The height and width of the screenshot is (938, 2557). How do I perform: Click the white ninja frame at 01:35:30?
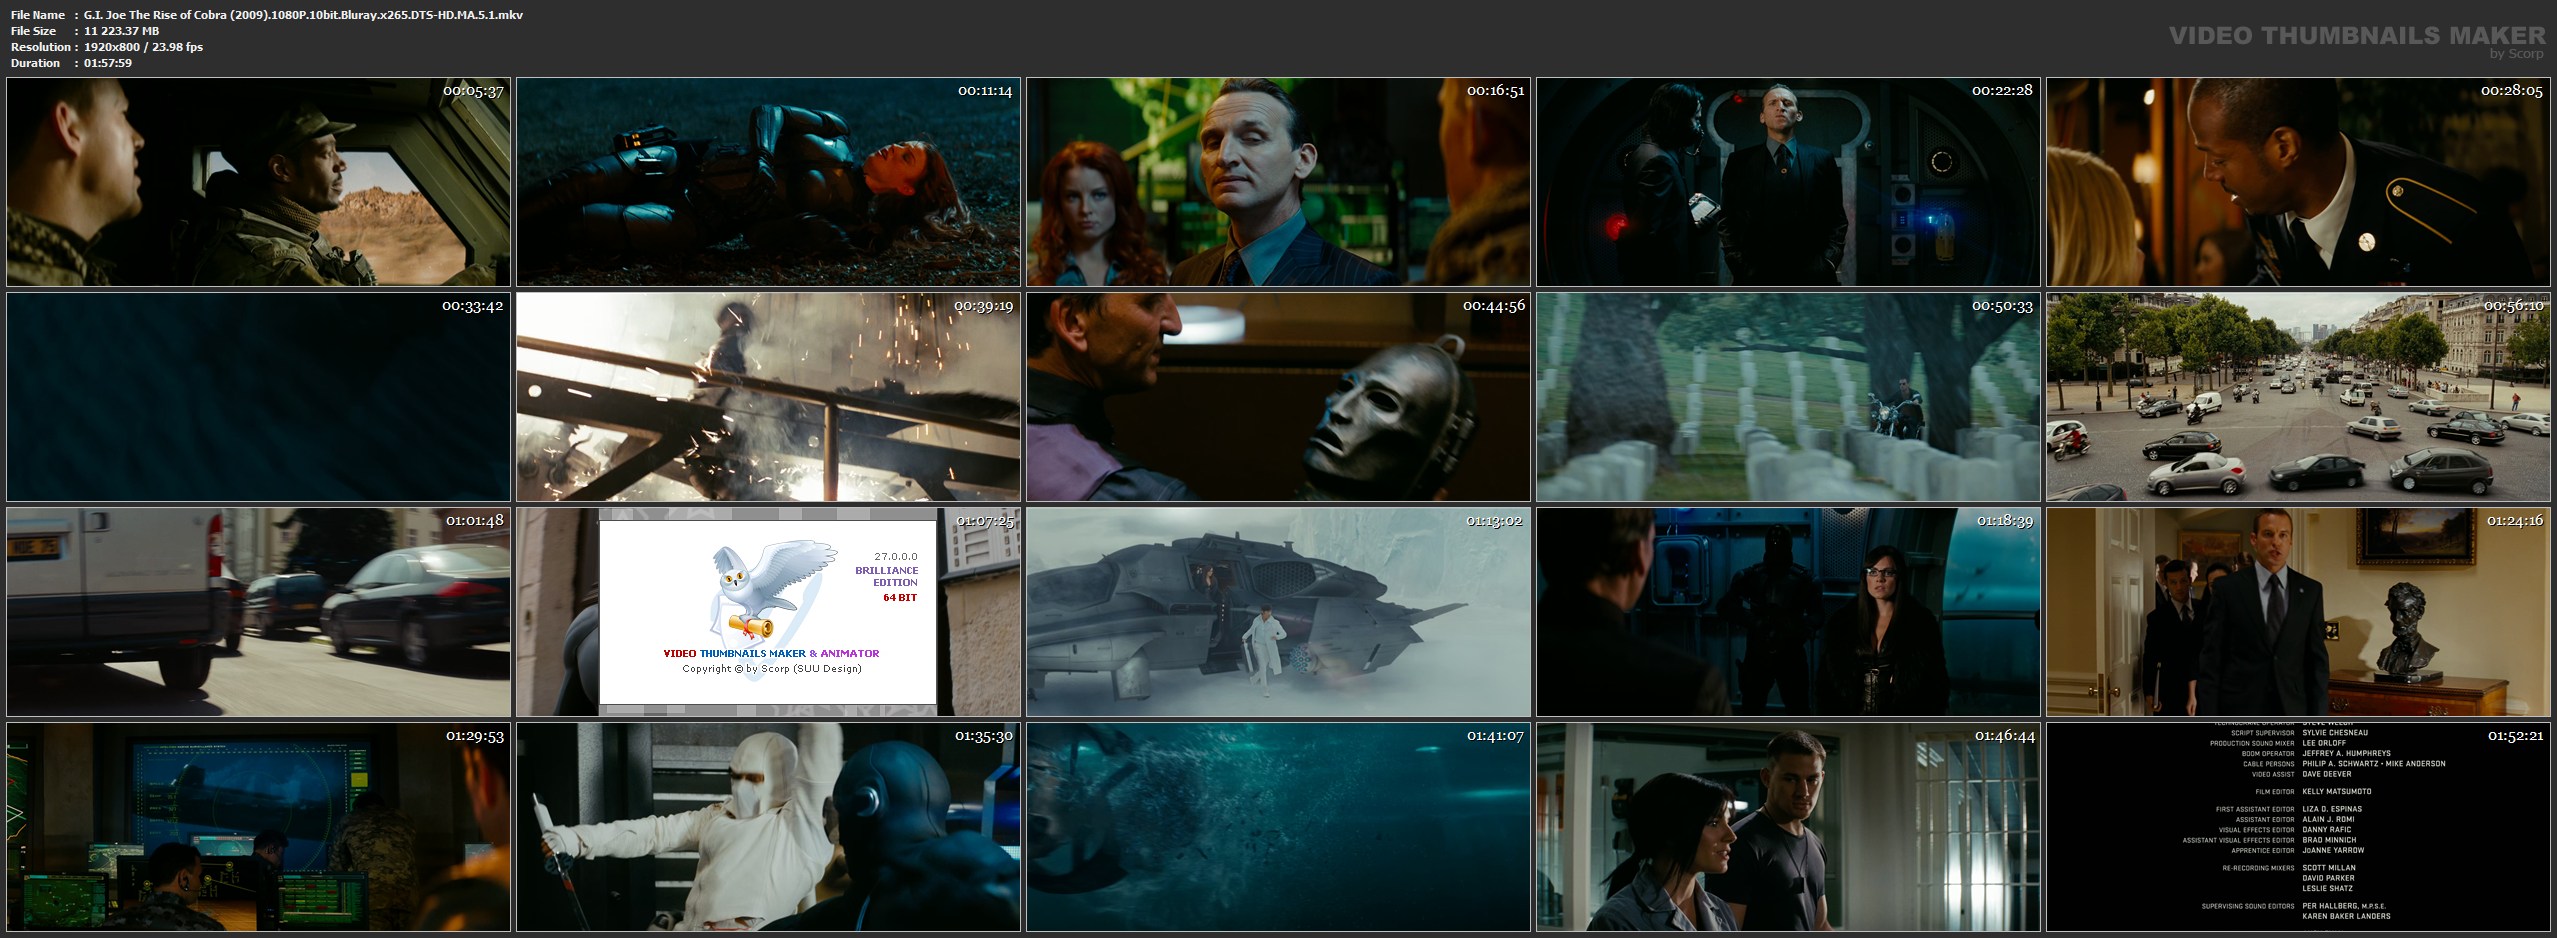(768, 827)
